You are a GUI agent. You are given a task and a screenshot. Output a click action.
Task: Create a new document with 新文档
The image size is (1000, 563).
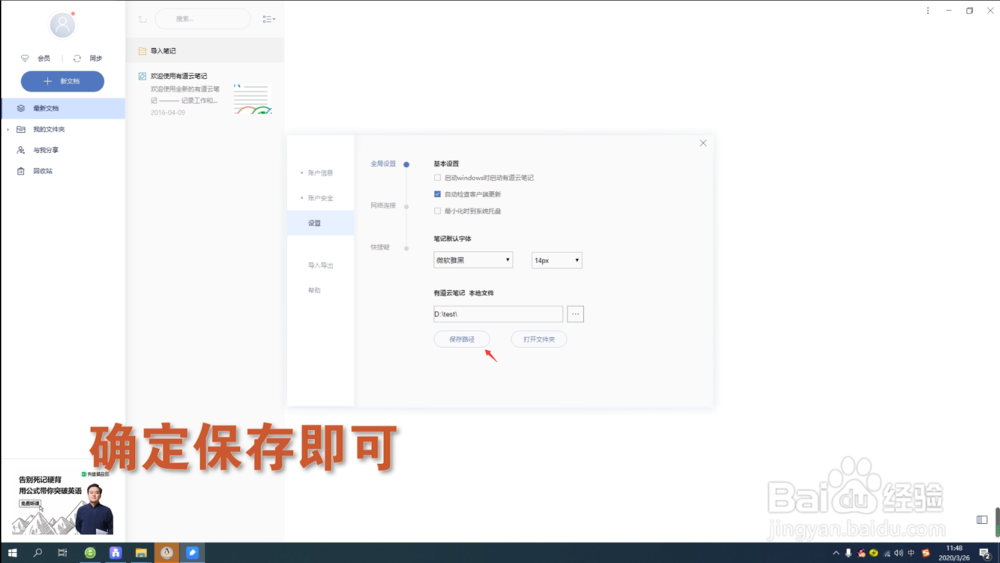click(x=62, y=81)
